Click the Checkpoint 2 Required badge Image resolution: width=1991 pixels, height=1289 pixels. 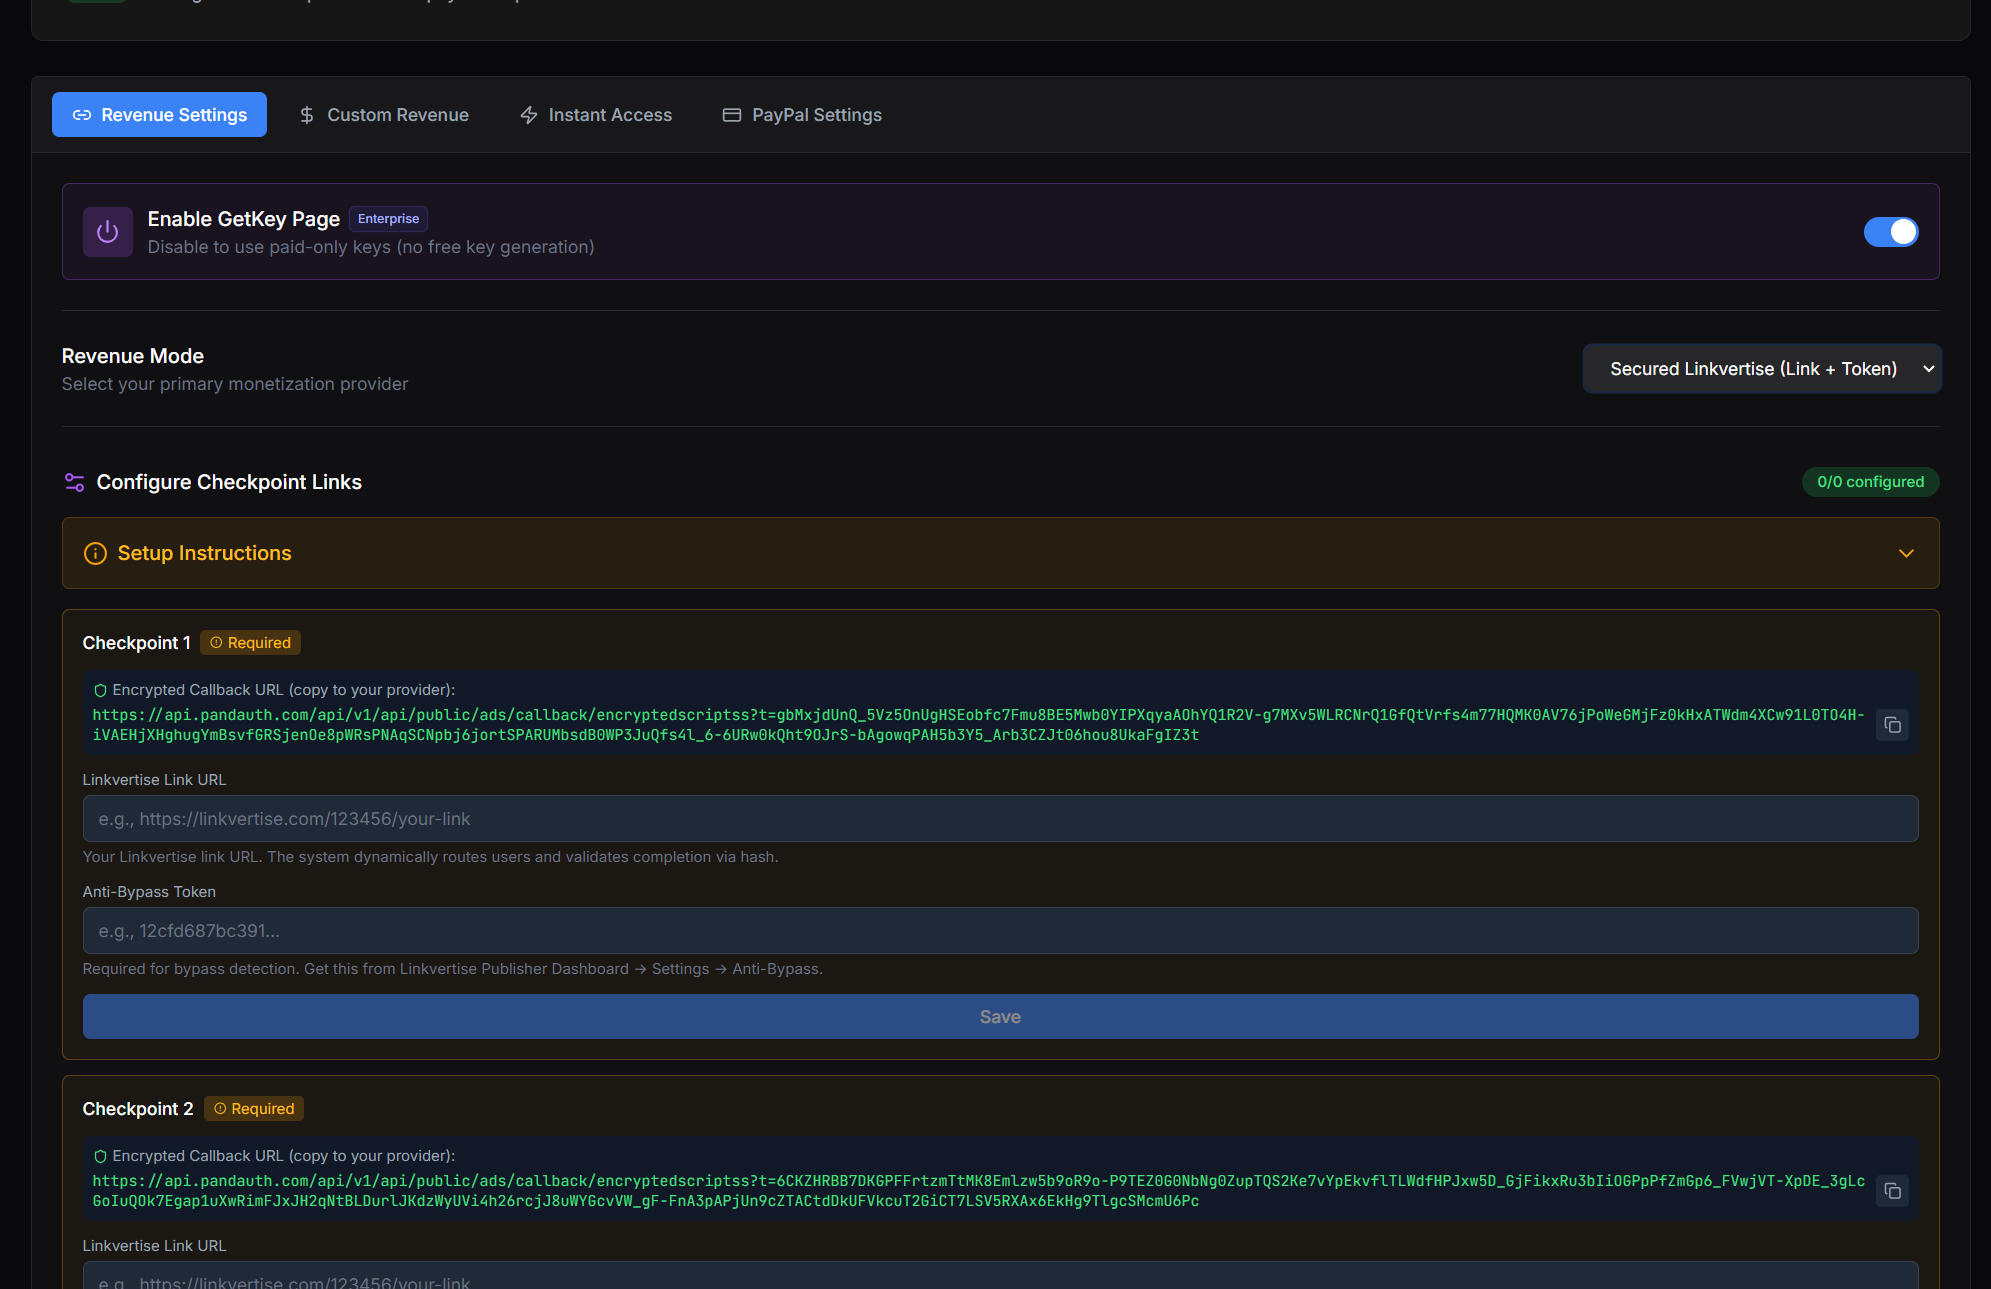[x=254, y=1109]
